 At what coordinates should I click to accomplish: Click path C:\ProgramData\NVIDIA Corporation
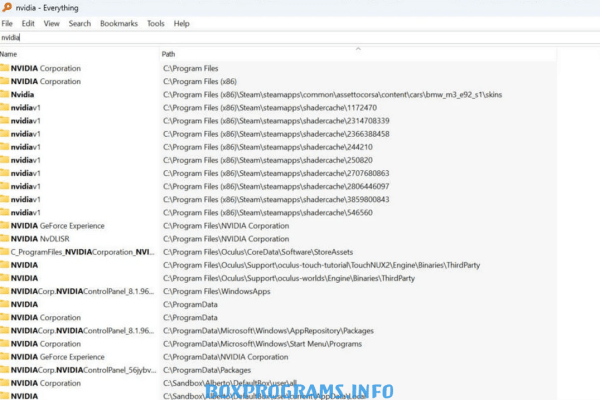point(226,357)
